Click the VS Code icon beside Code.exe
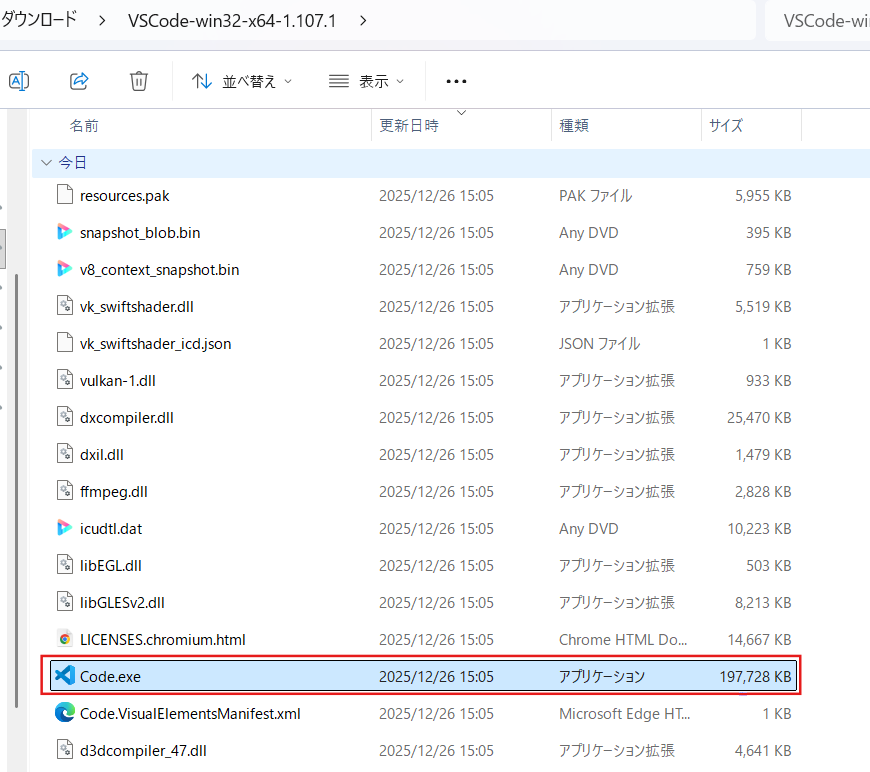 tap(65, 676)
